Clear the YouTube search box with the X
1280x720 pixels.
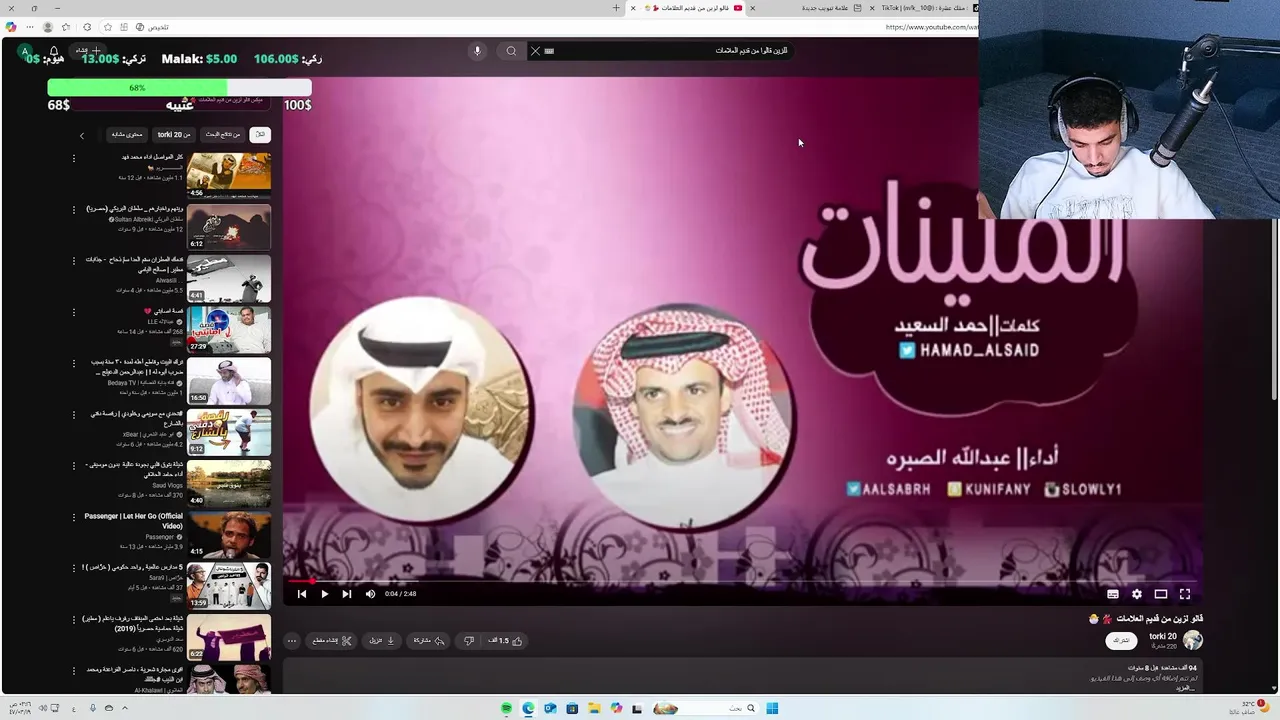click(x=535, y=51)
